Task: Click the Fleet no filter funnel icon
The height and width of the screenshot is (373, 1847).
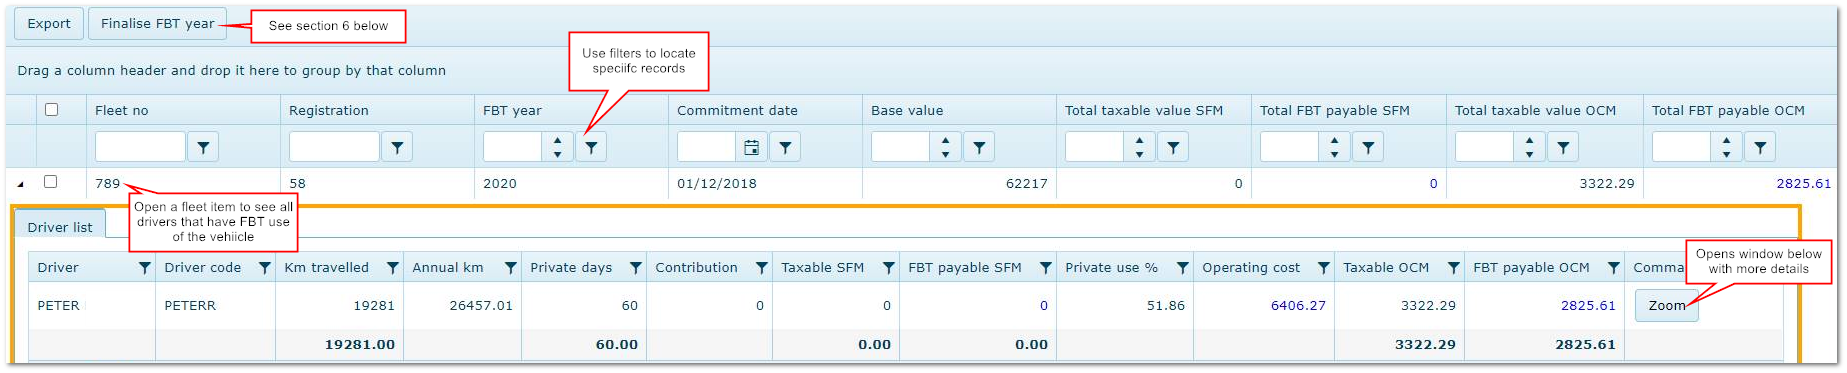Action: coord(203,147)
